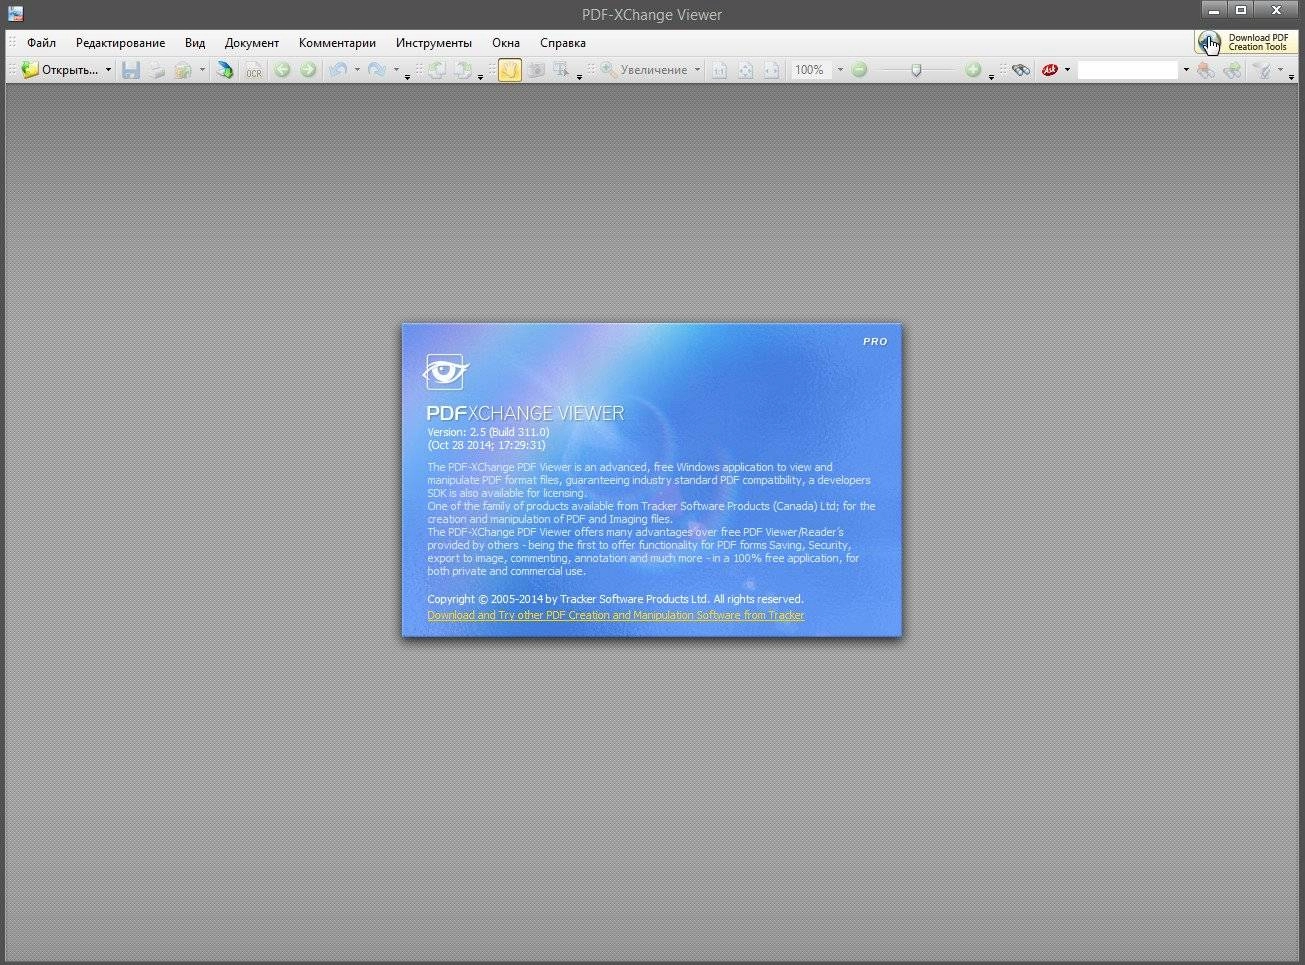1305x965 pixels.
Task: Choose the Select text tool
Action: [x=561, y=70]
